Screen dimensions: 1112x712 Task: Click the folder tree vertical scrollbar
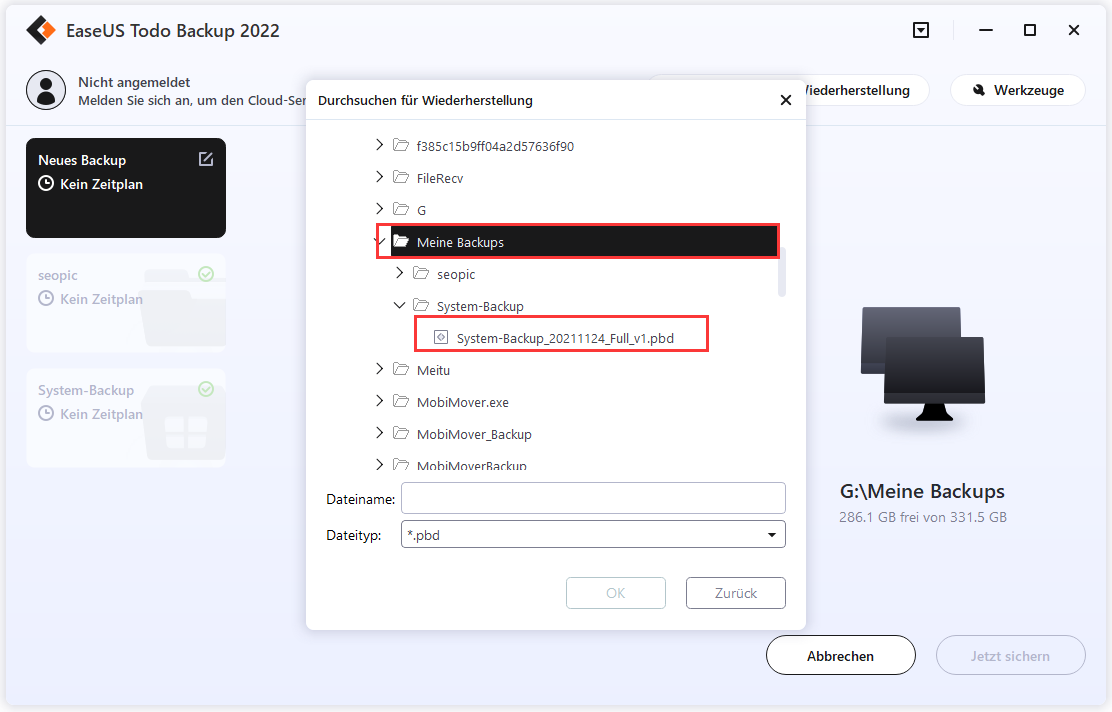pos(782,272)
